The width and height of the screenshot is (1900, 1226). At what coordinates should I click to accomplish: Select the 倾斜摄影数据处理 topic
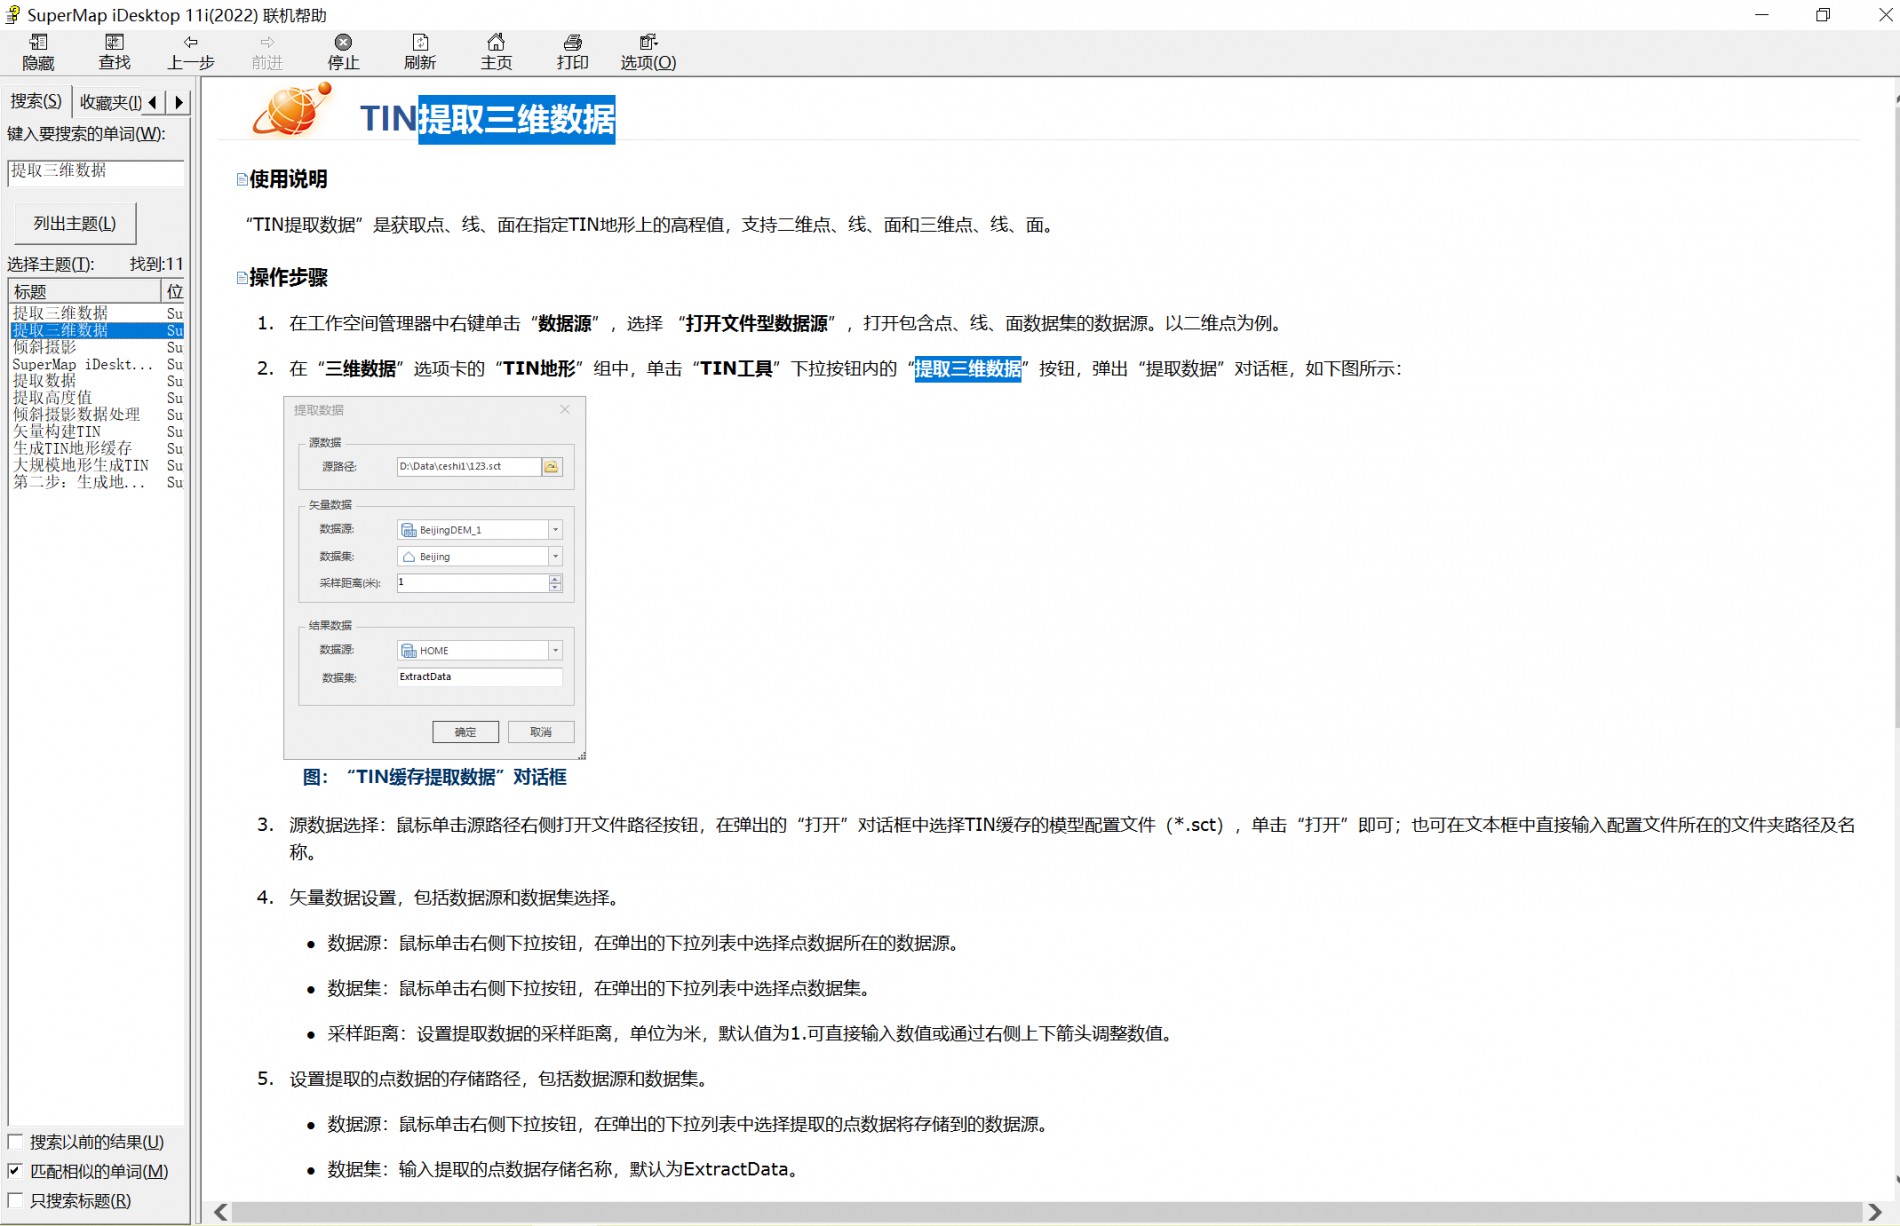(x=97, y=415)
